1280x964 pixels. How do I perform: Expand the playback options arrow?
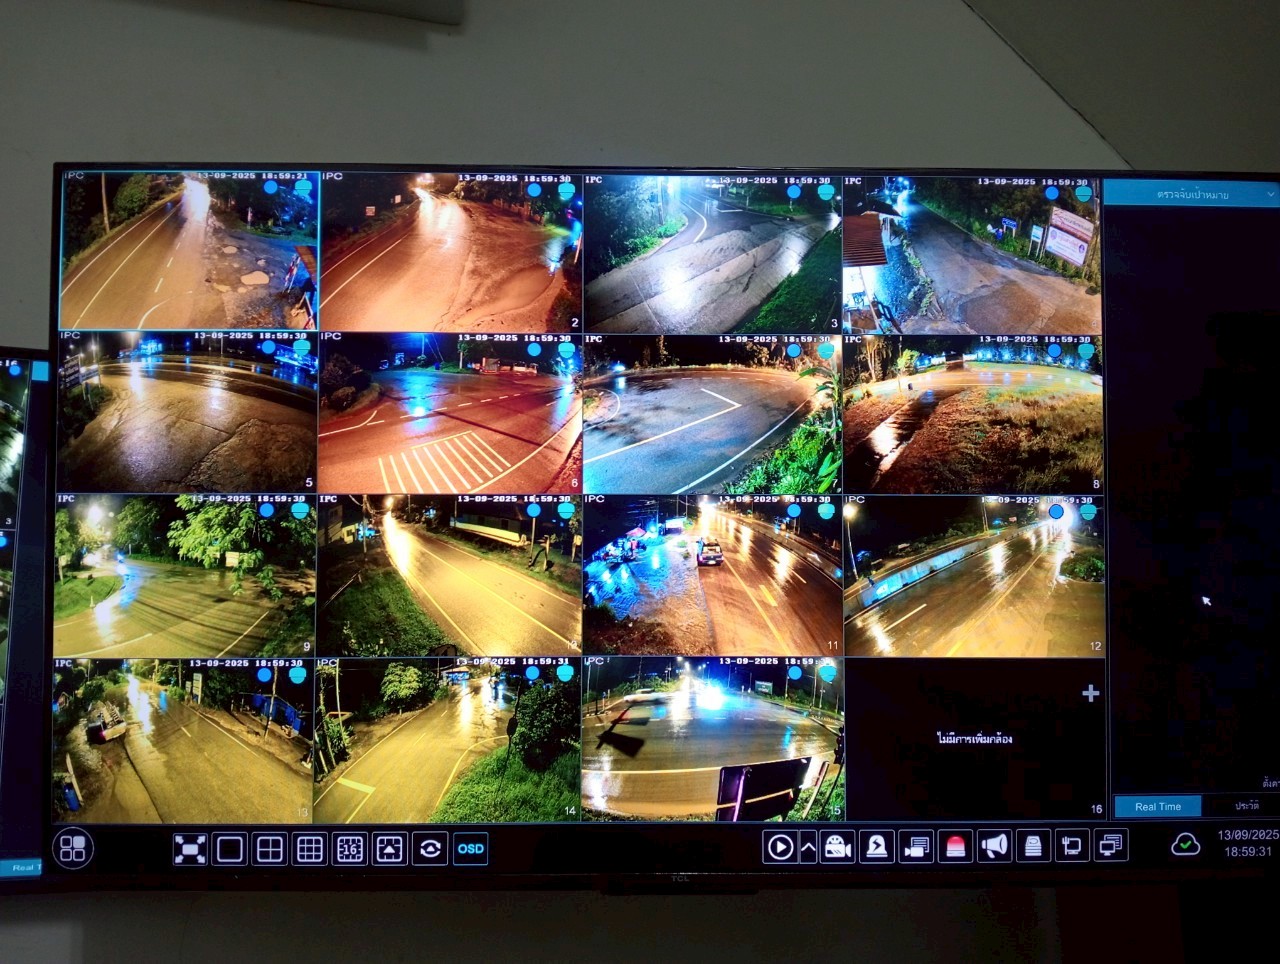(x=808, y=847)
